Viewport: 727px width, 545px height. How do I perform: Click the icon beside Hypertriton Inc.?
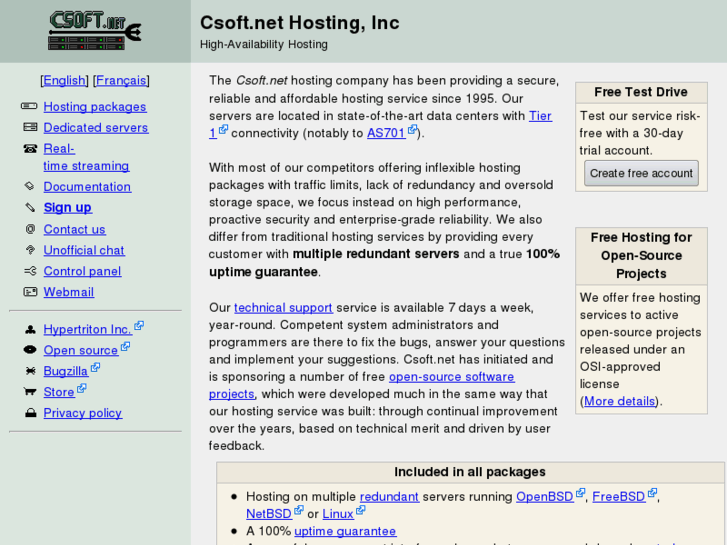[30, 329]
